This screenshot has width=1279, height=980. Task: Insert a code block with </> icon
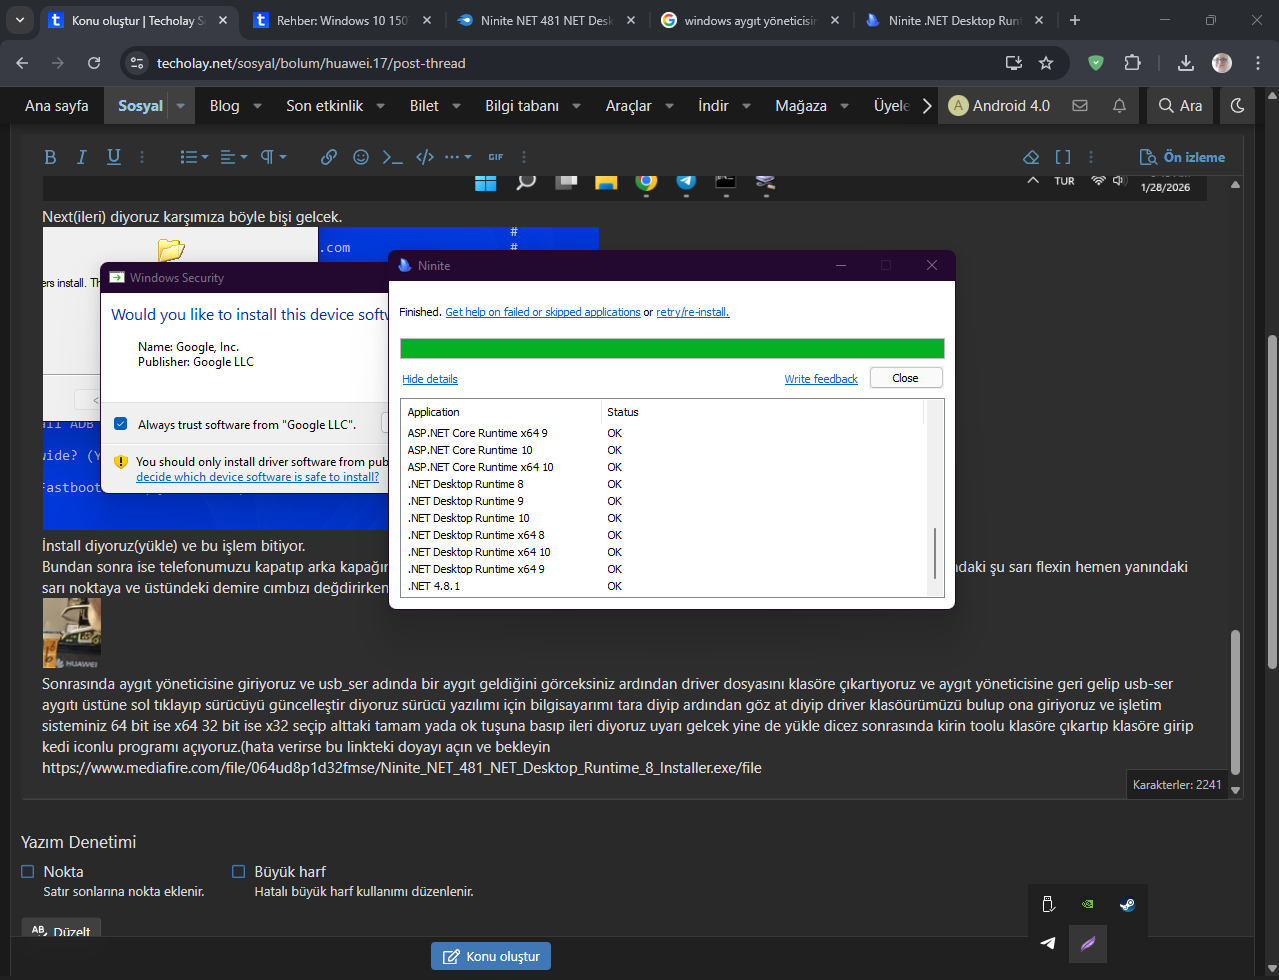click(425, 157)
